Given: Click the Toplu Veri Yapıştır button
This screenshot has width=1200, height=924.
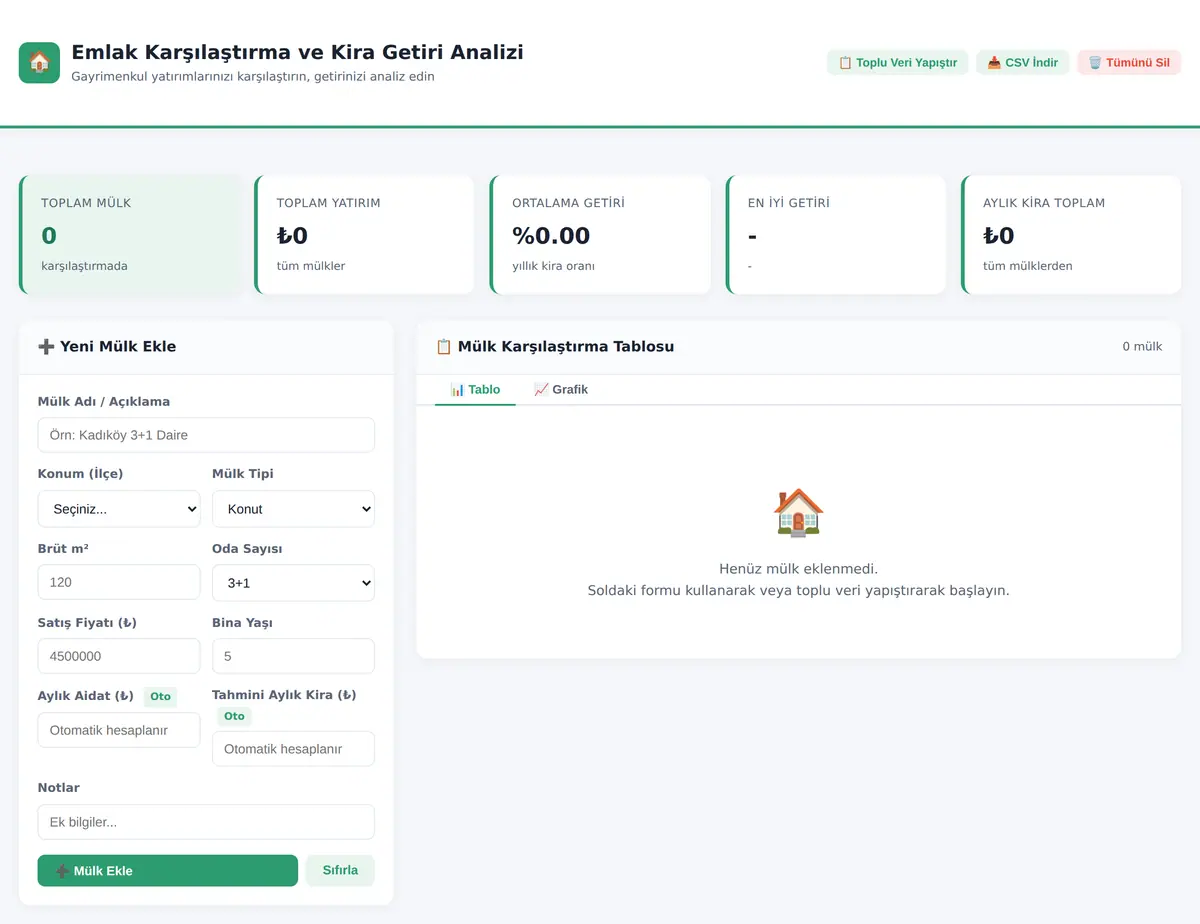Looking at the screenshot, I should pyautogui.click(x=898, y=63).
